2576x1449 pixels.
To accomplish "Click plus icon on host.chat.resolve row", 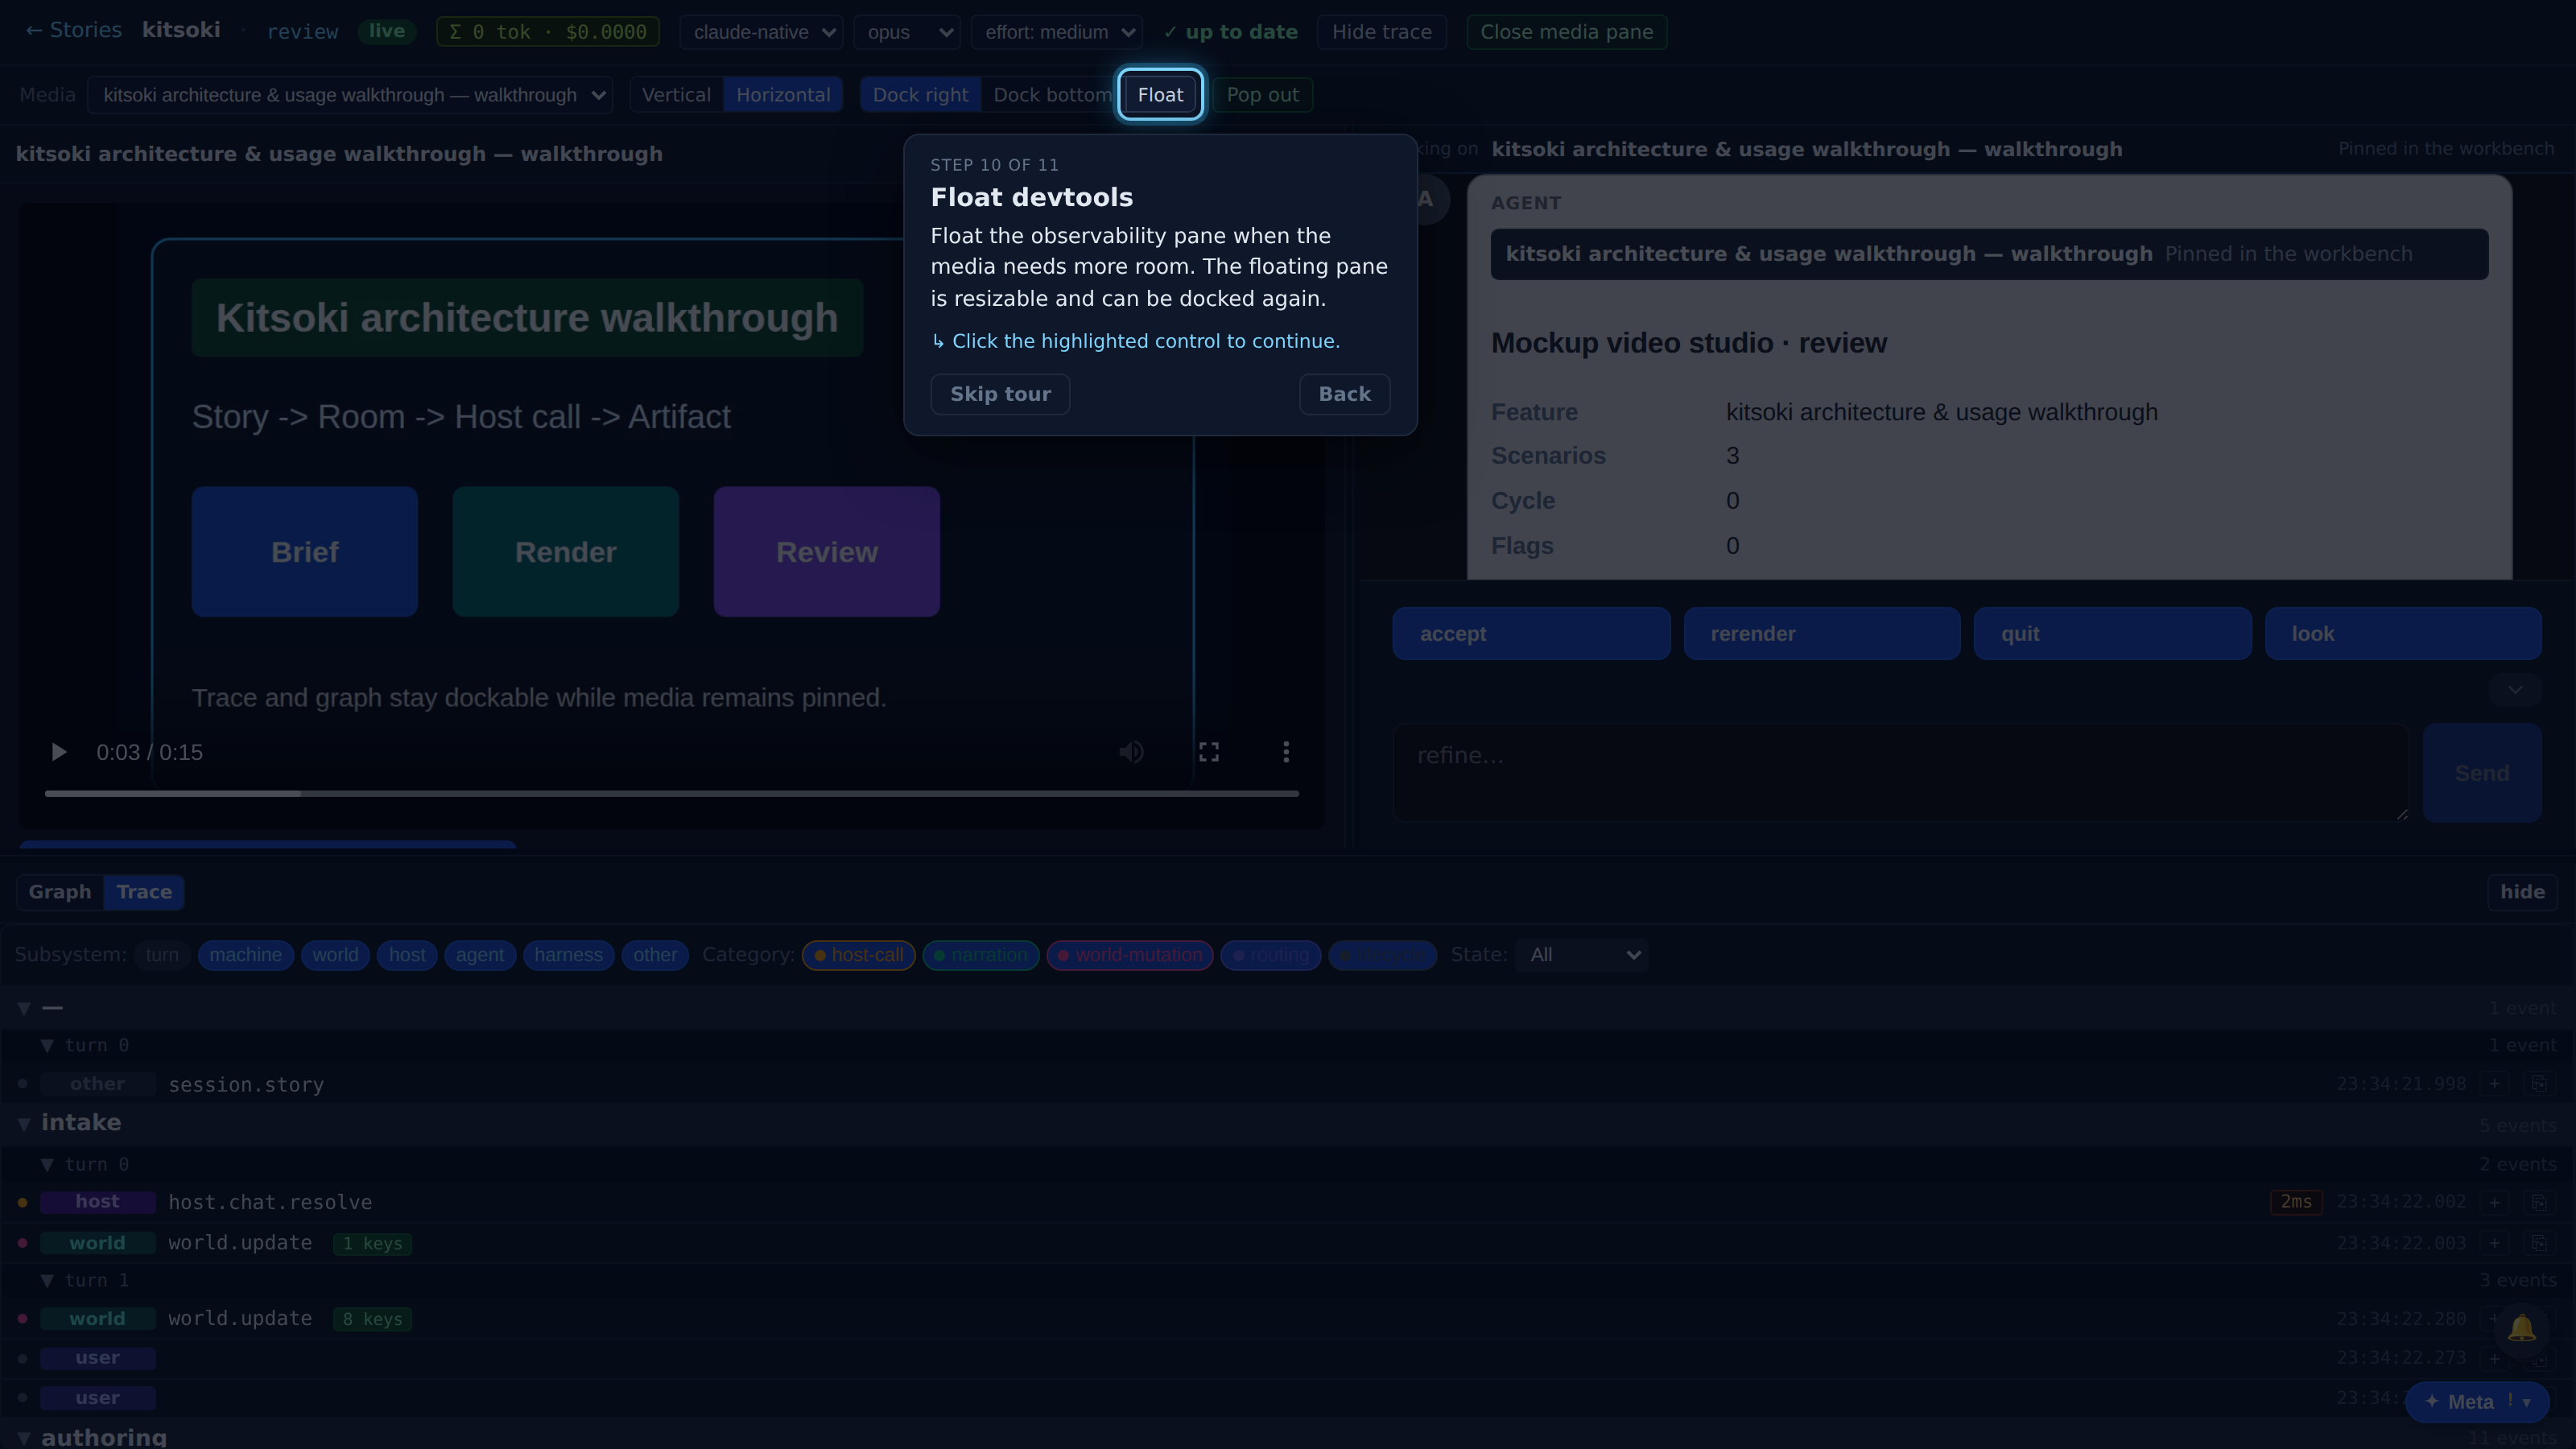I will click(2495, 1202).
